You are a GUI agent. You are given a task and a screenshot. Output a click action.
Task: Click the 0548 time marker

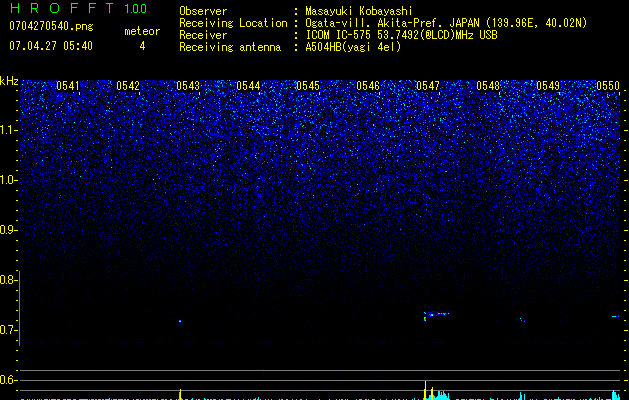click(488, 86)
